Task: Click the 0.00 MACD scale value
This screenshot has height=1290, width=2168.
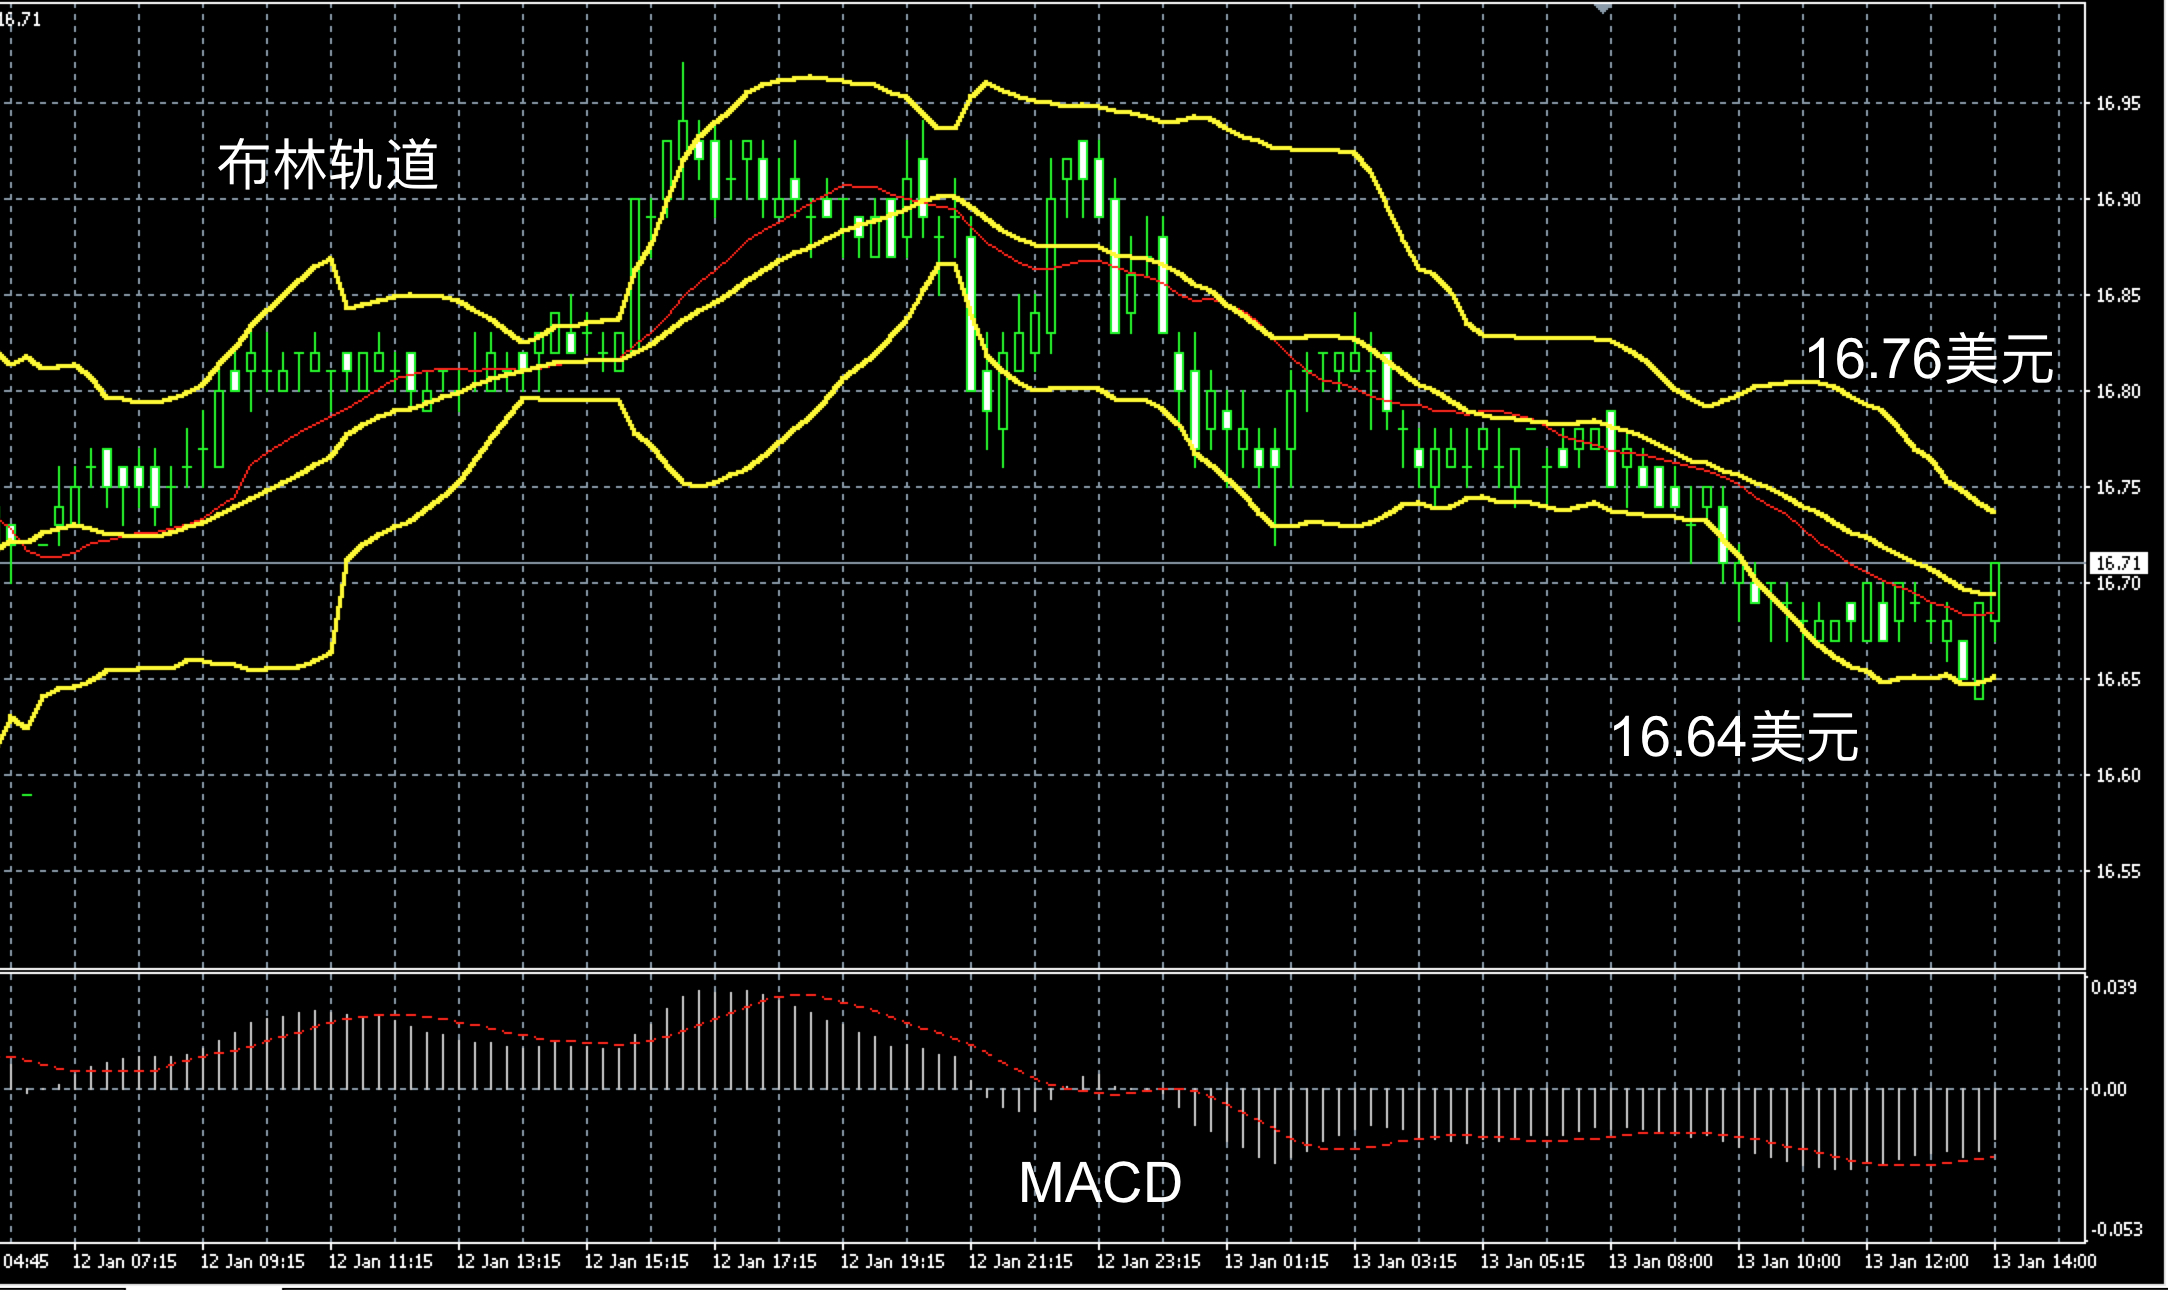Action: tap(2108, 1090)
